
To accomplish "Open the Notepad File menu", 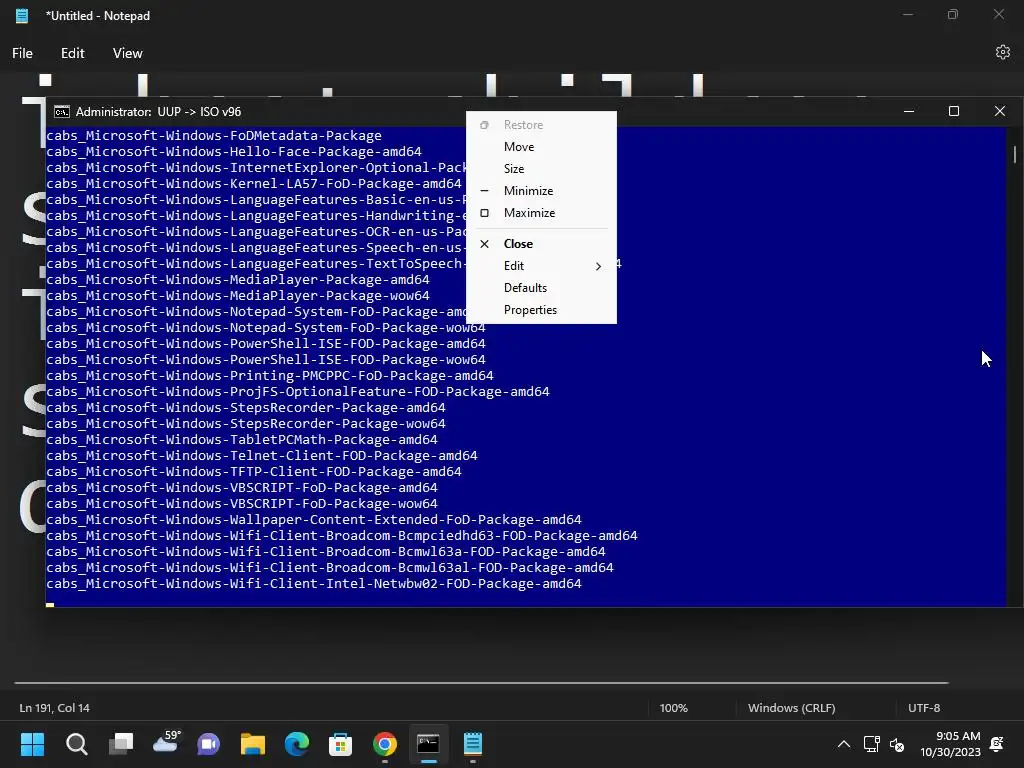I will (x=22, y=53).
